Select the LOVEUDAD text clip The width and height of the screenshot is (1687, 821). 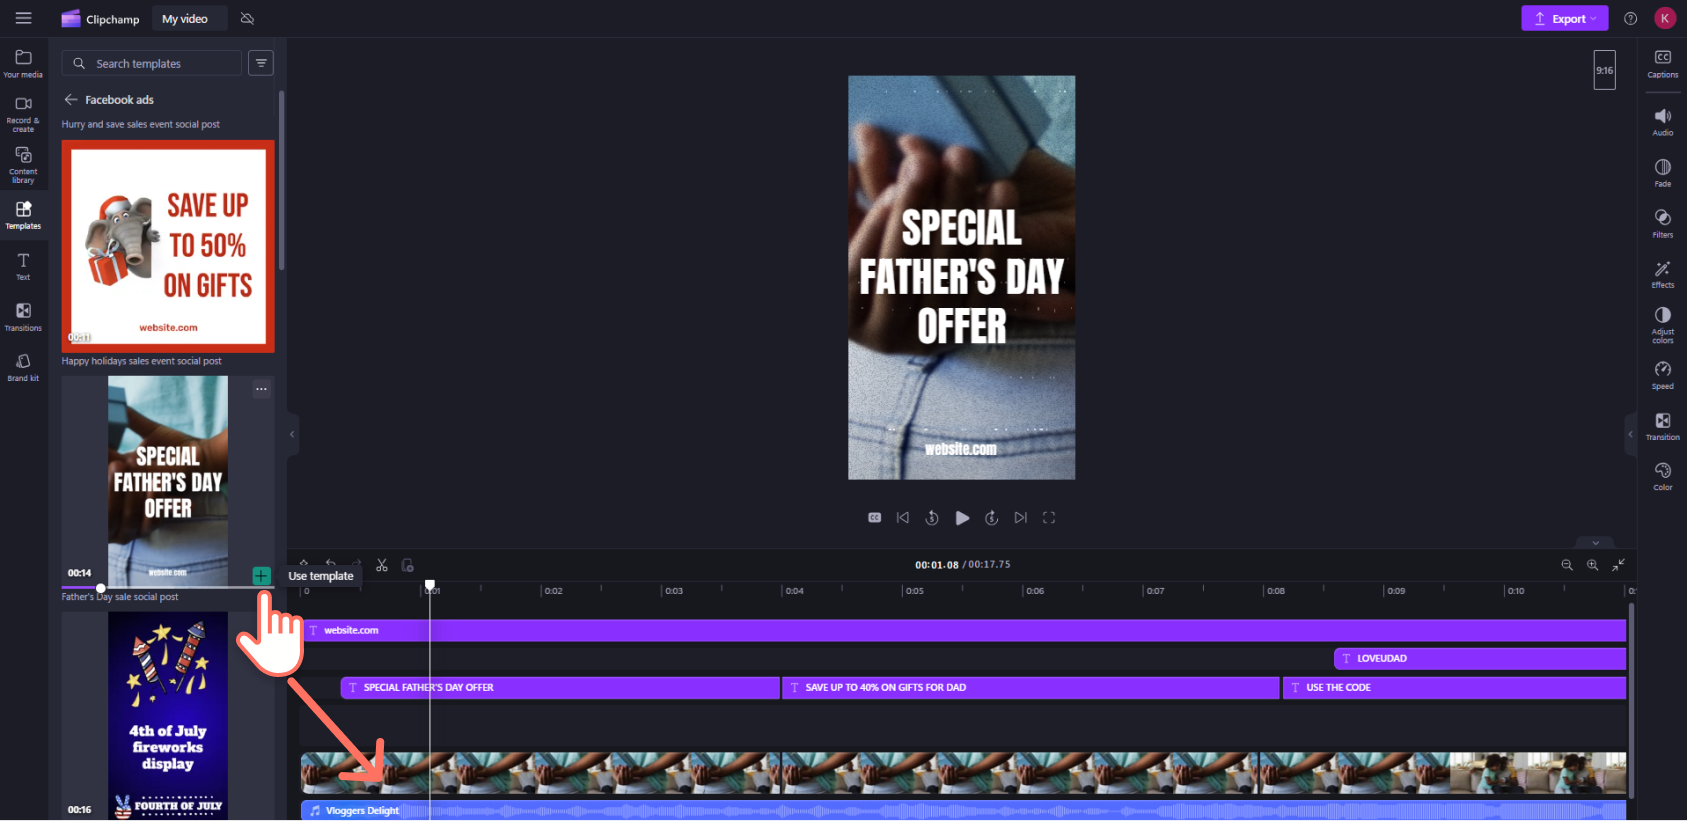click(1480, 658)
